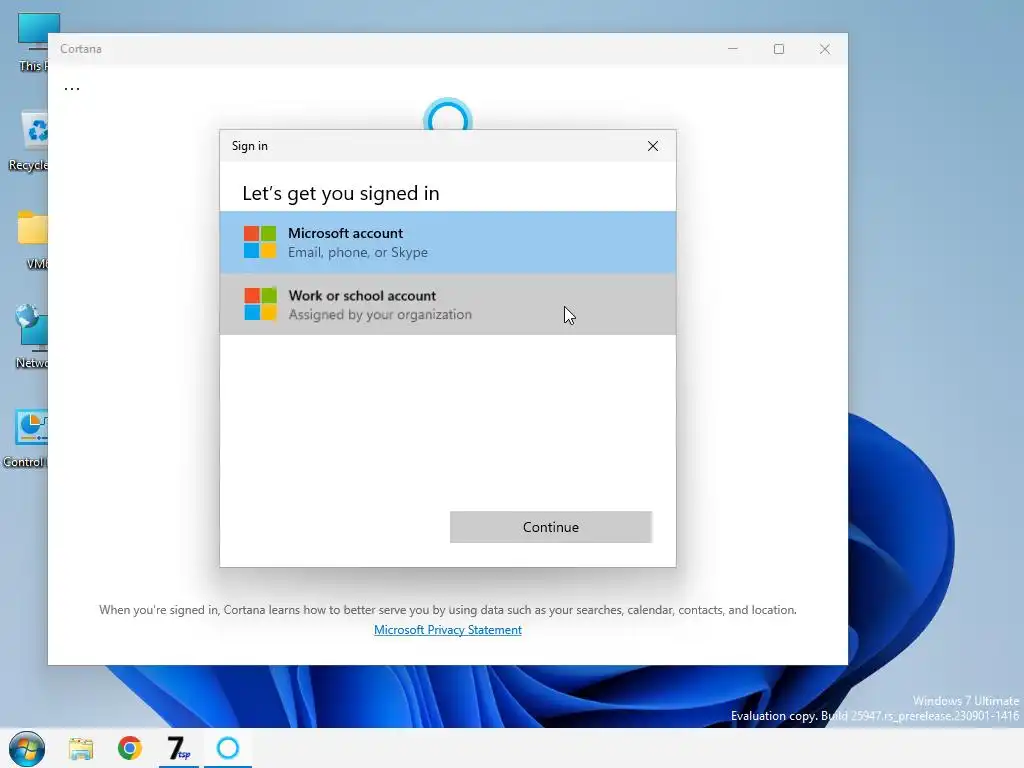This screenshot has width=1024, height=768.
Task: Close the Sign in dialog
Action: (652, 146)
